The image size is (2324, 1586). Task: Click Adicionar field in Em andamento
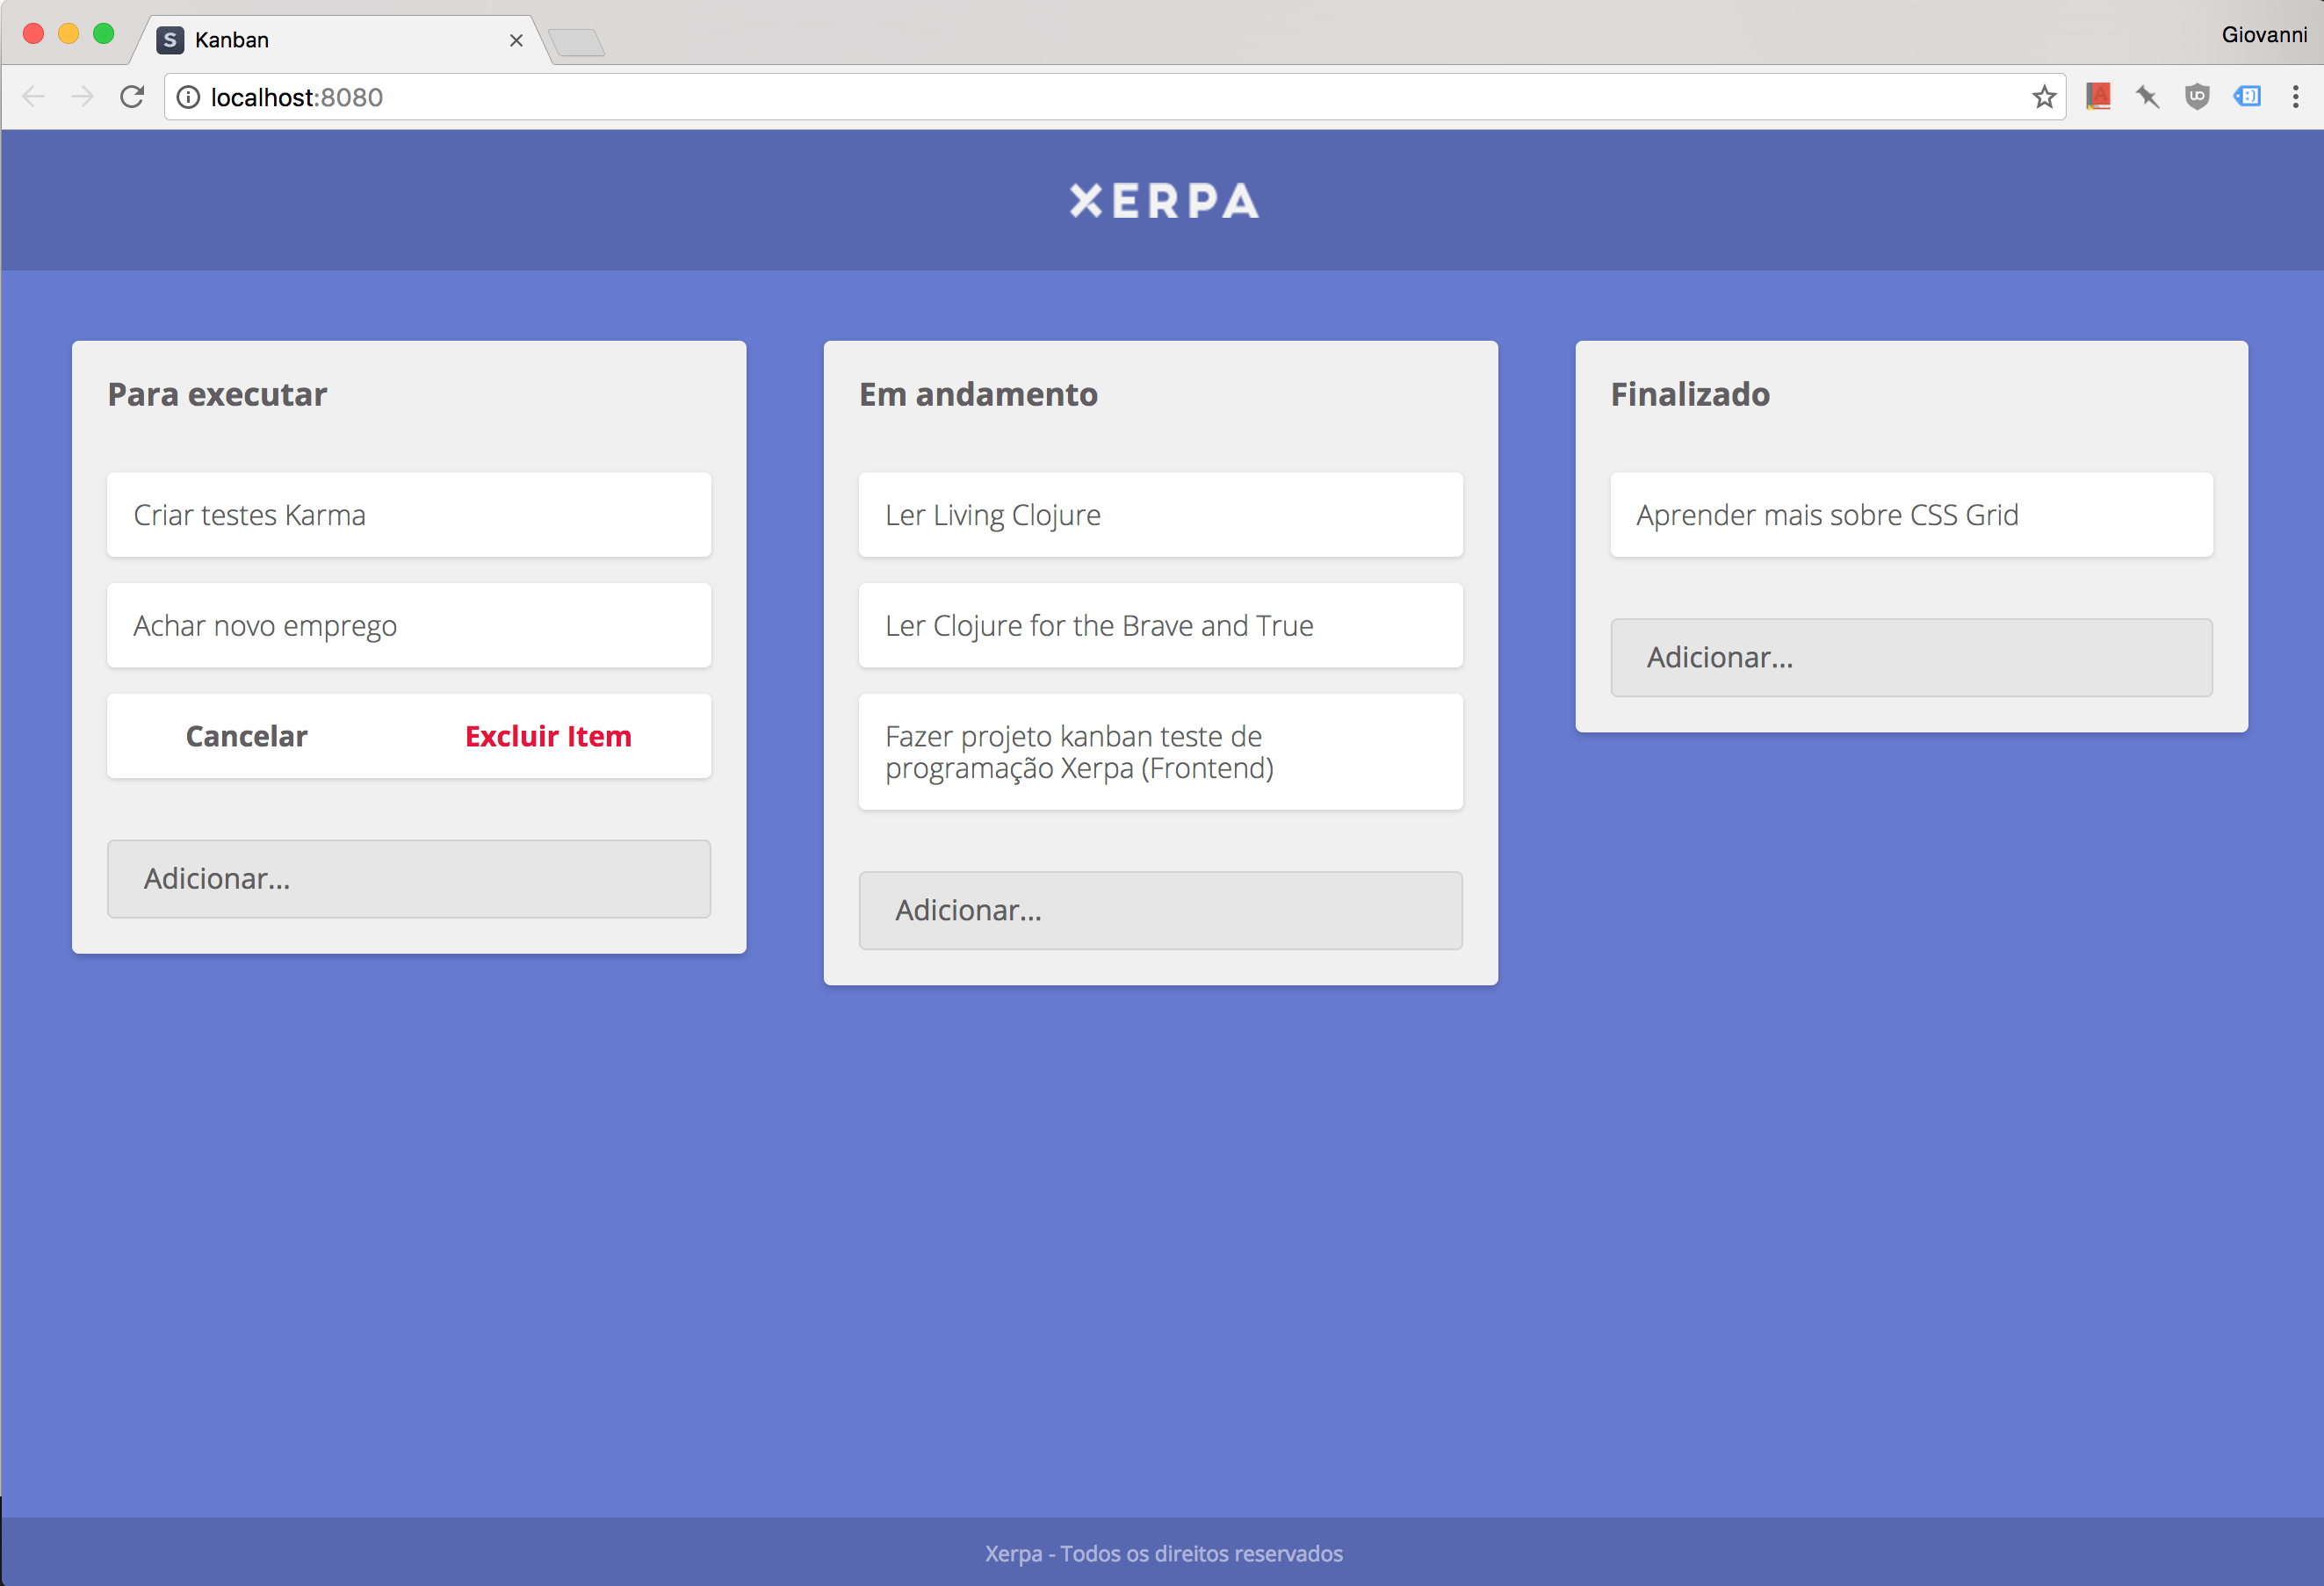(x=1160, y=910)
